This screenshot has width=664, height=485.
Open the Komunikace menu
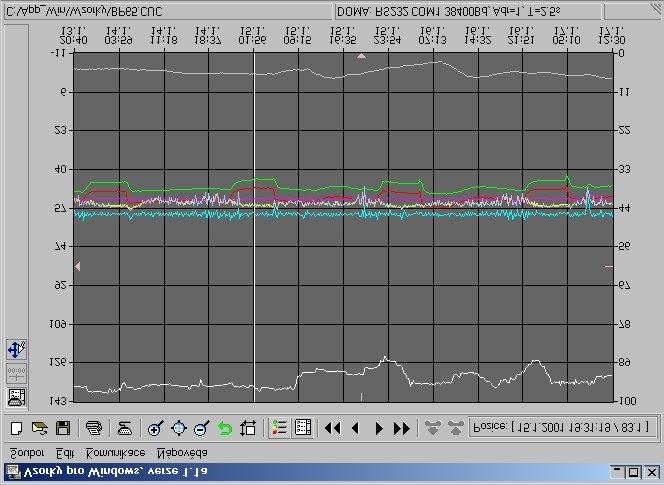116,453
